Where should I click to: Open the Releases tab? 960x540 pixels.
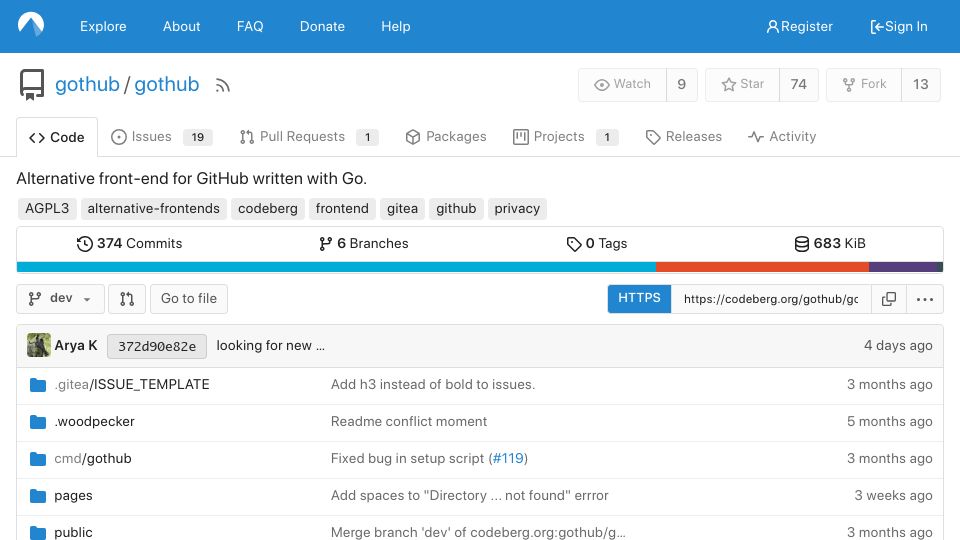click(x=684, y=137)
